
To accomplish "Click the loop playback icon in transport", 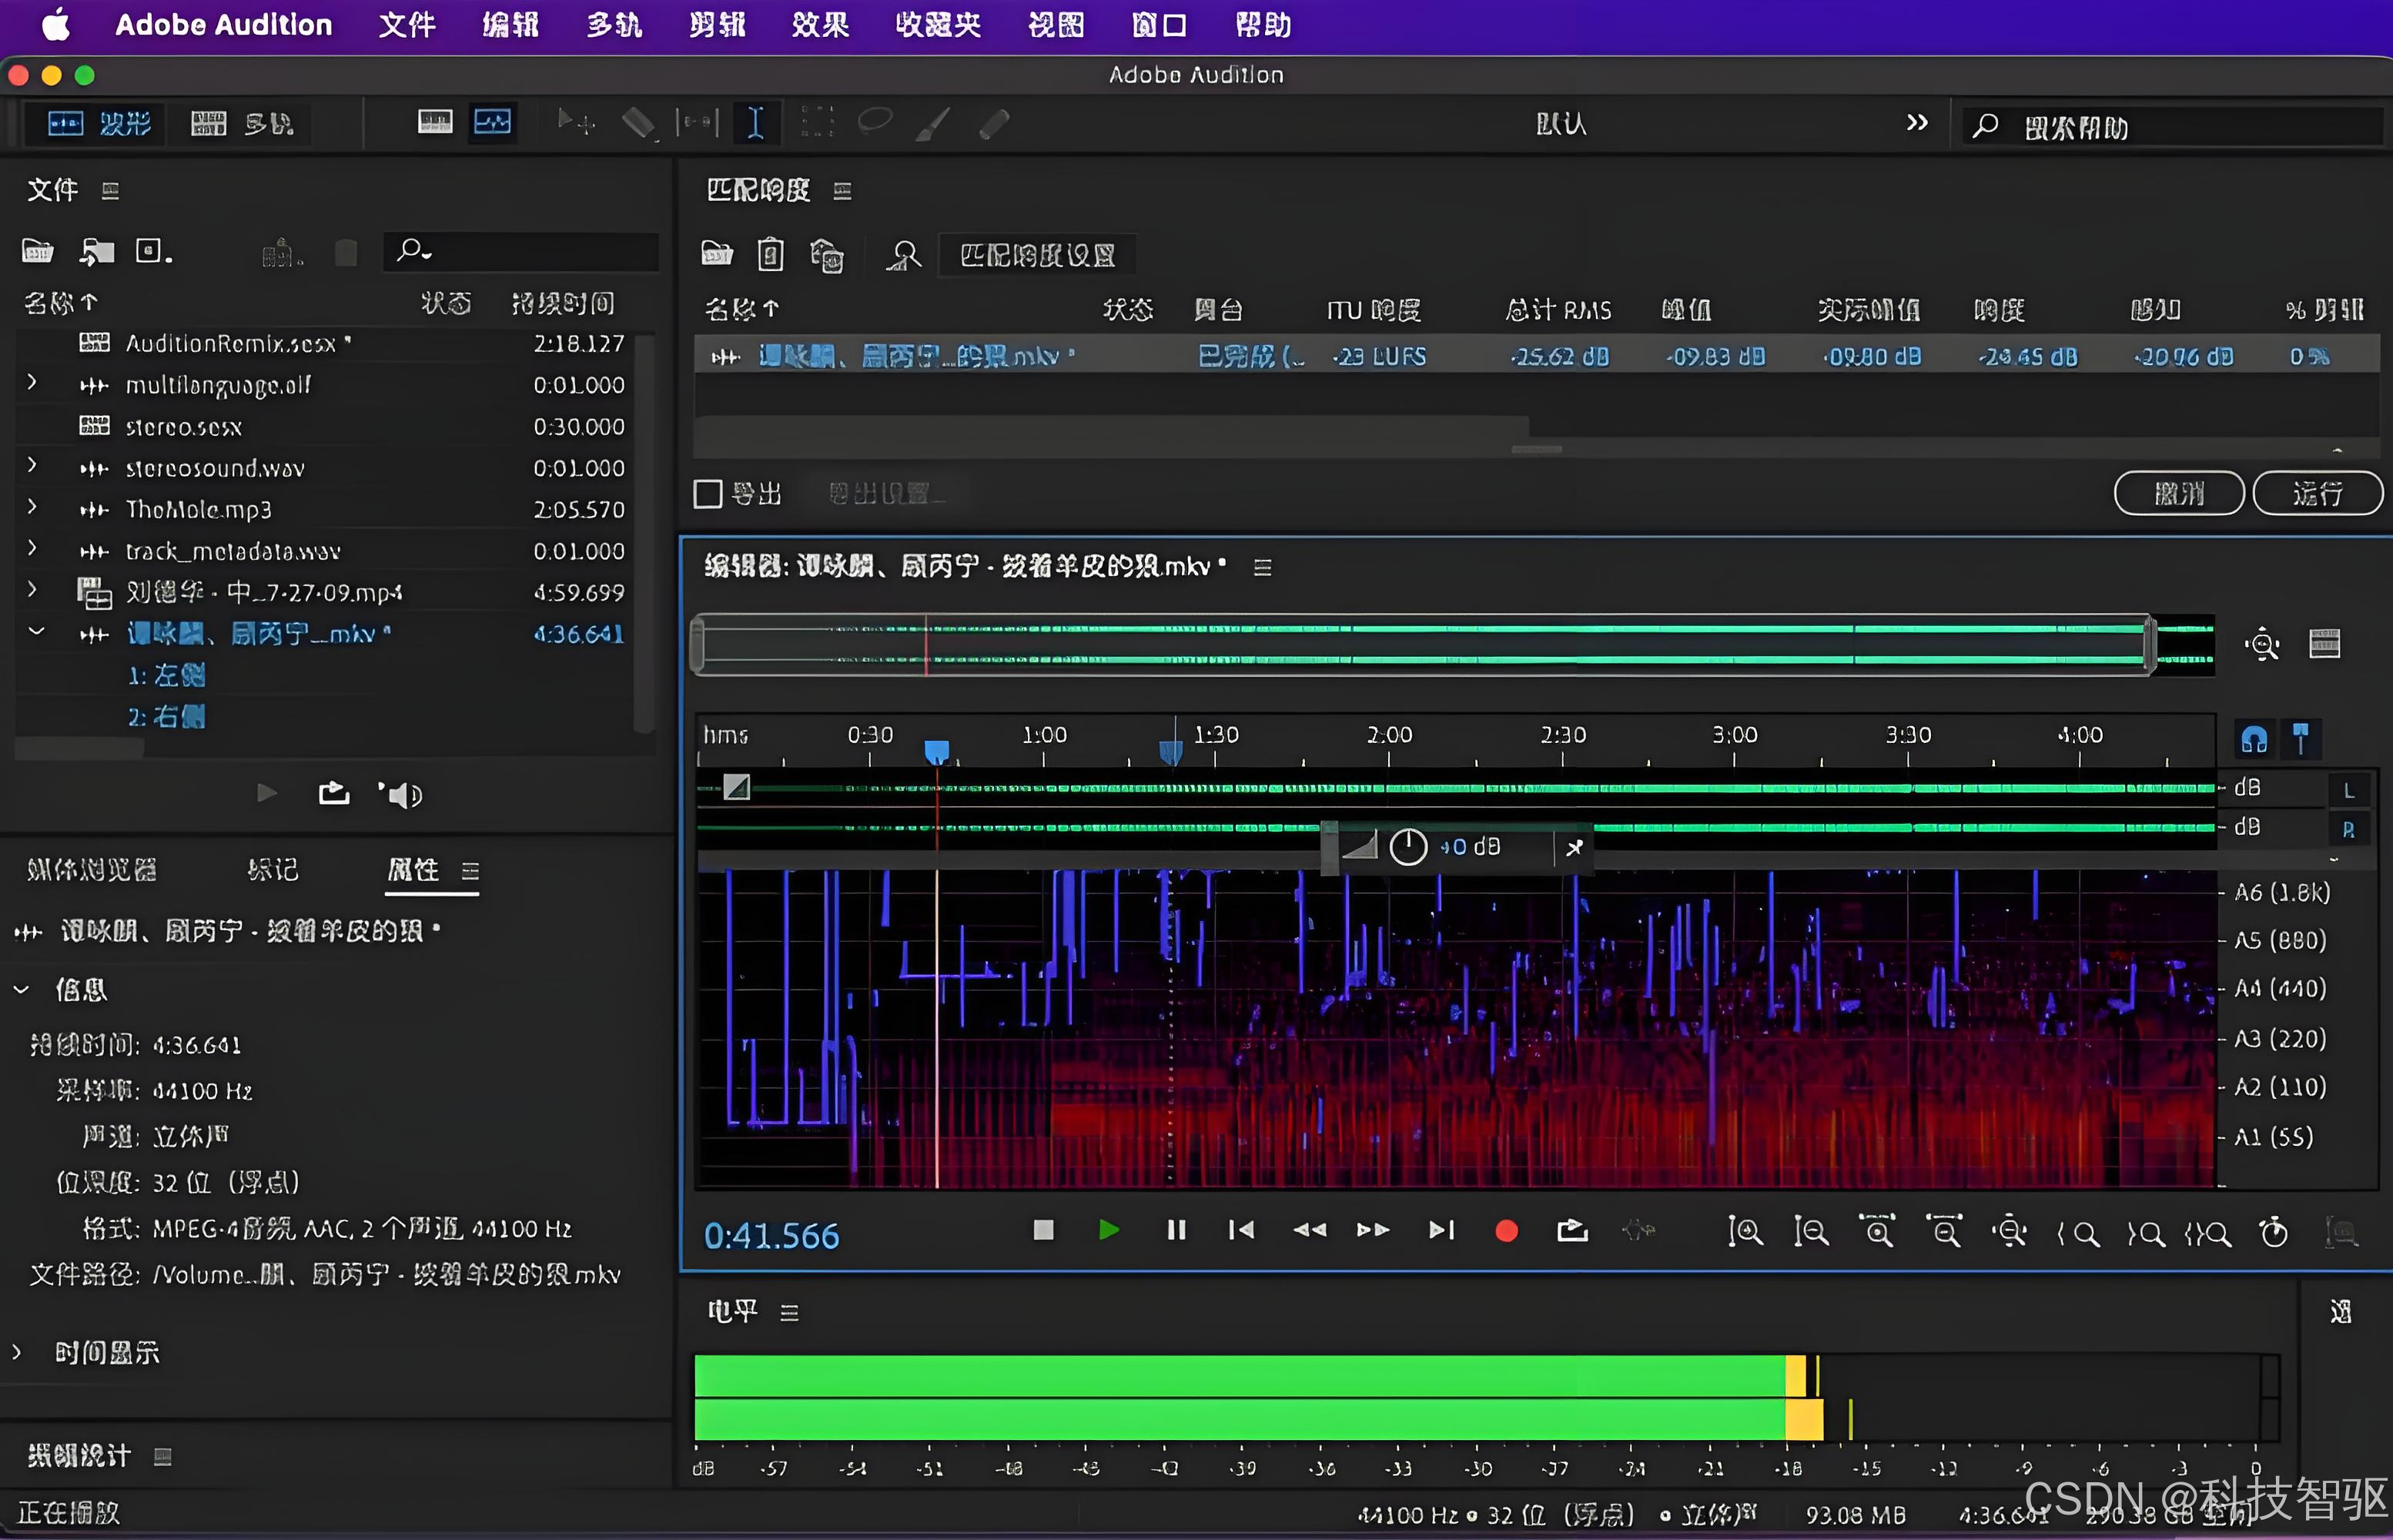I will (1572, 1231).
